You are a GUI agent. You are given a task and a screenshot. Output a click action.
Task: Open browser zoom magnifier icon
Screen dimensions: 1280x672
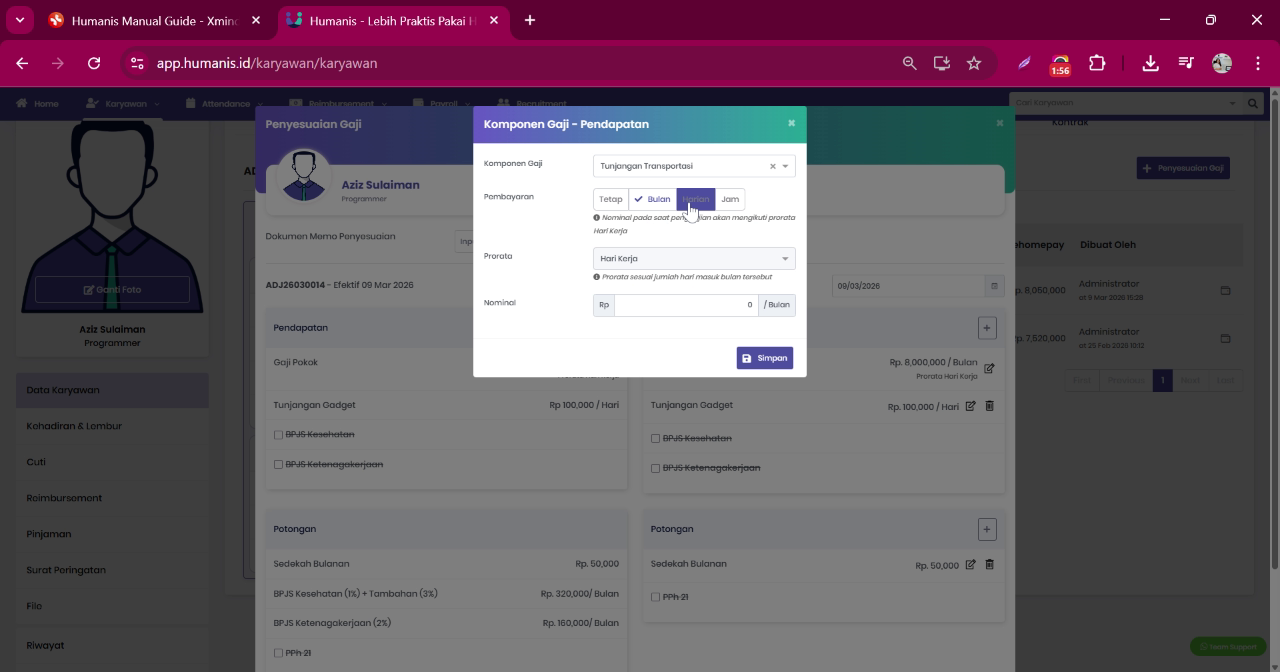[x=909, y=63]
